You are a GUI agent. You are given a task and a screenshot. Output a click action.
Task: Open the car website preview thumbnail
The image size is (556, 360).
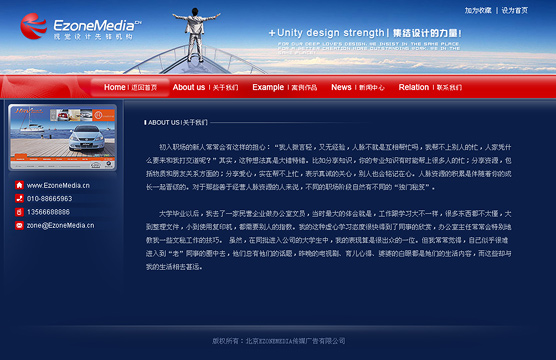(x=62, y=137)
